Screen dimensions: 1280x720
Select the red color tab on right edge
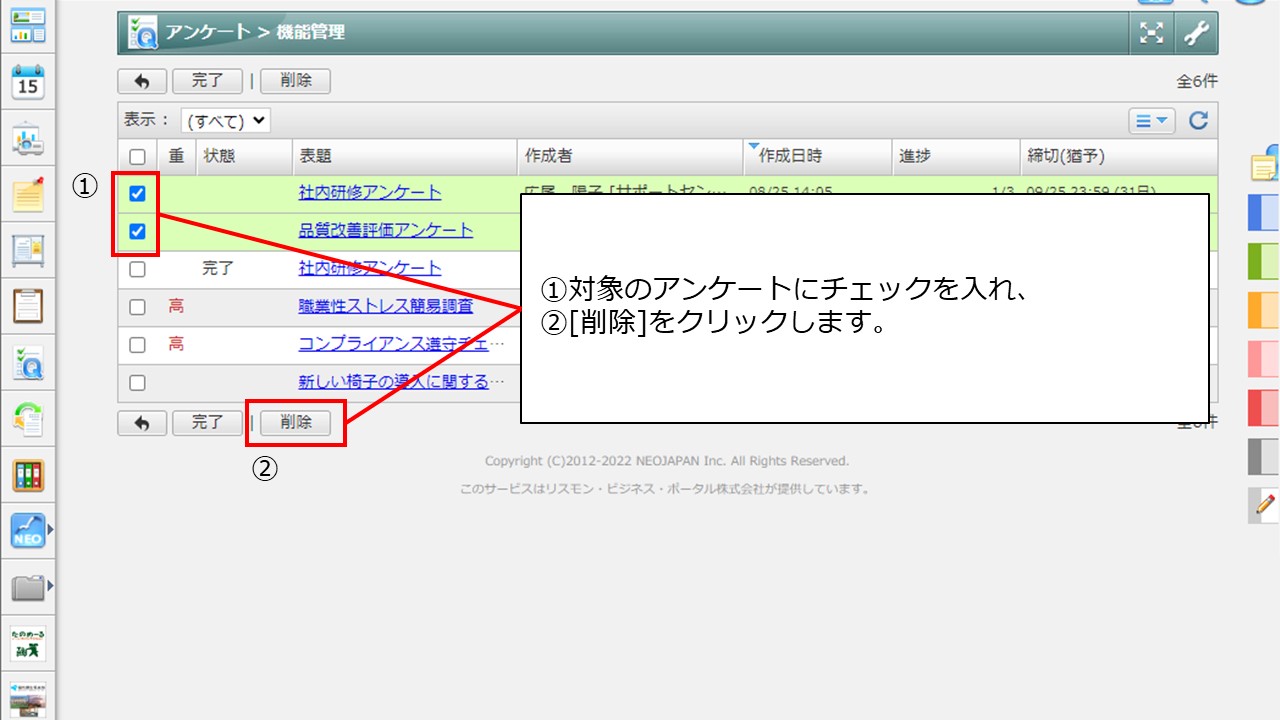click(1264, 408)
